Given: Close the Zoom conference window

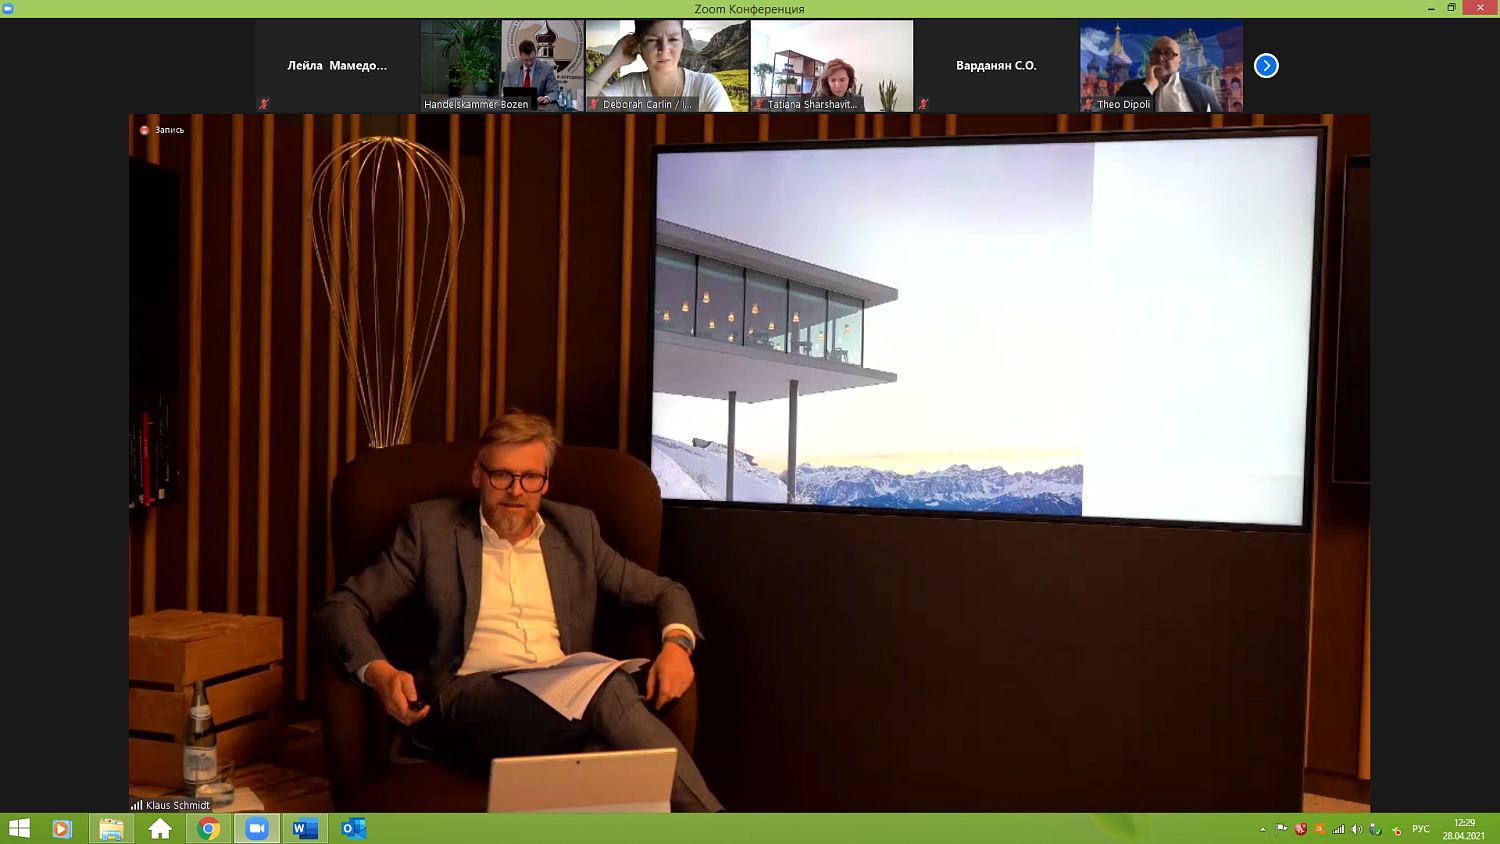Looking at the screenshot, I should click(x=1481, y=8).
